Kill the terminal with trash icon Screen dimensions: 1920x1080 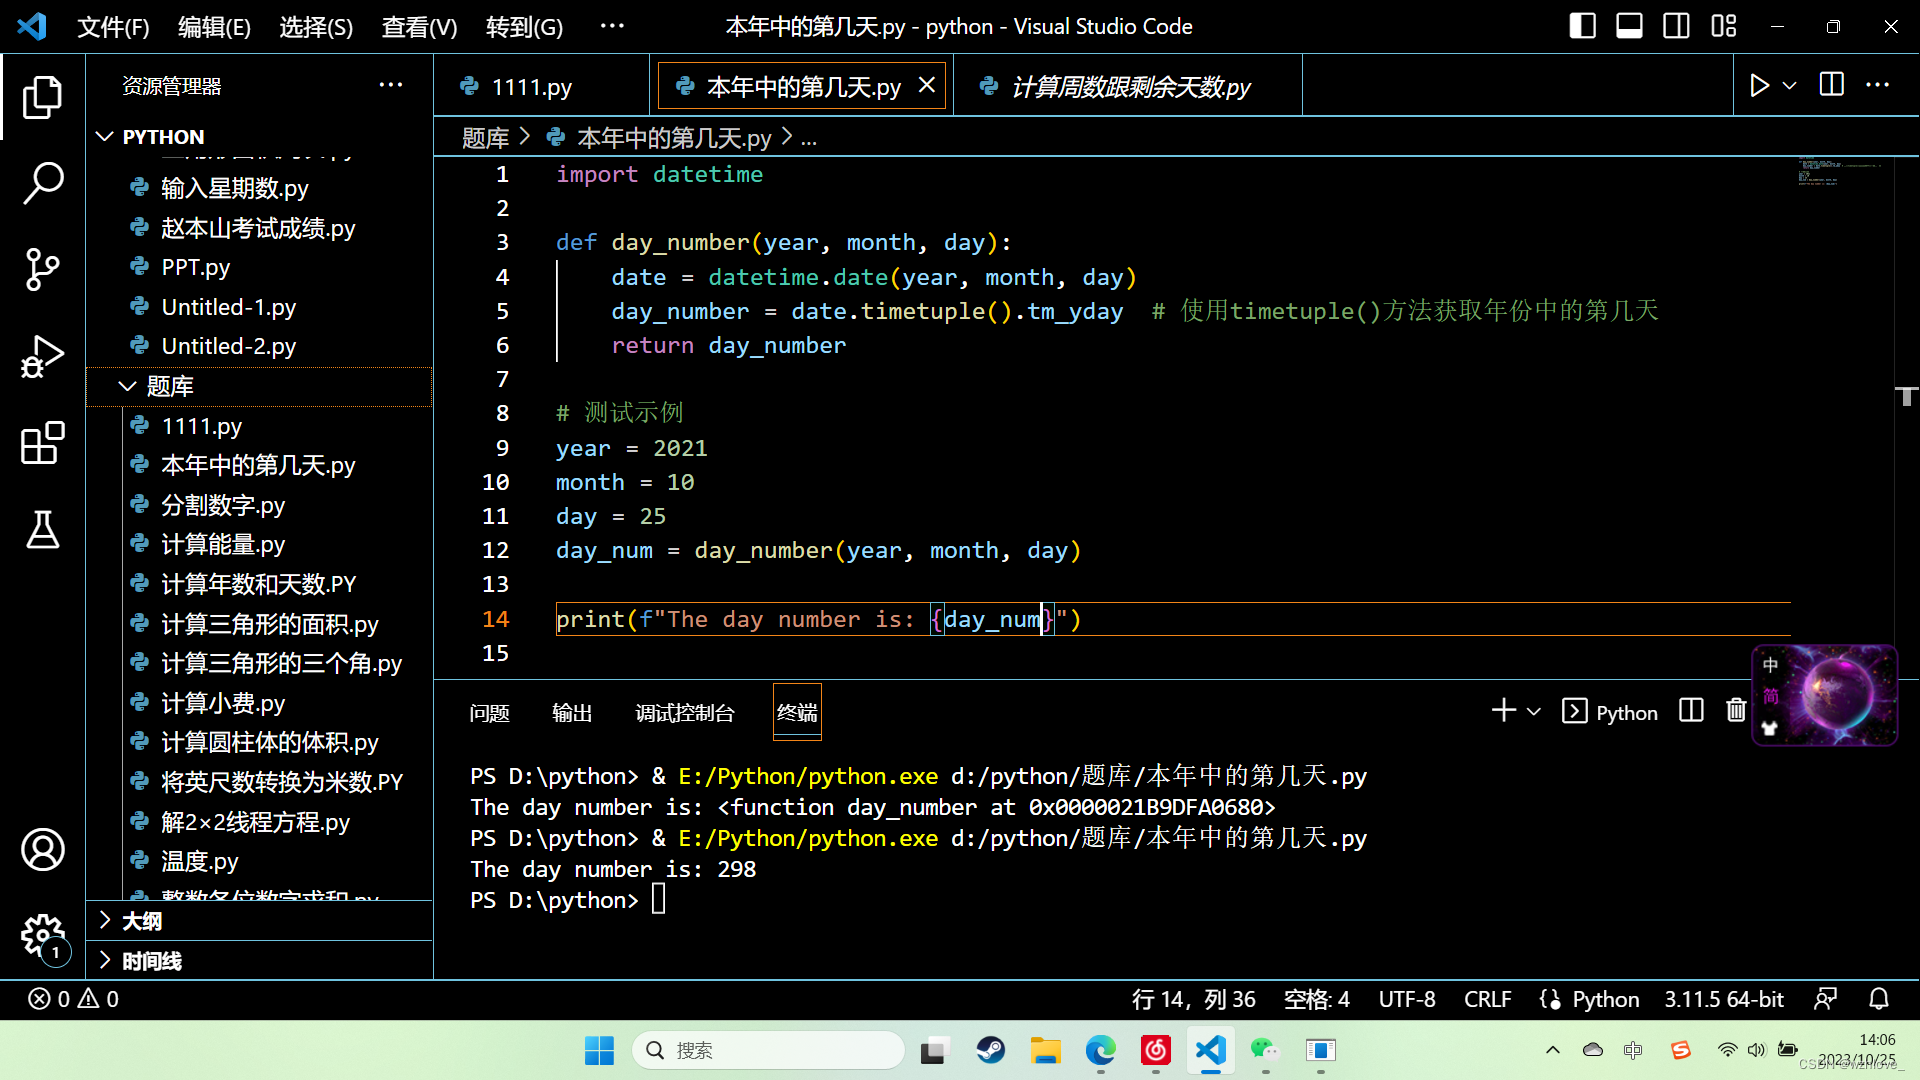(x=1736, y=711)
